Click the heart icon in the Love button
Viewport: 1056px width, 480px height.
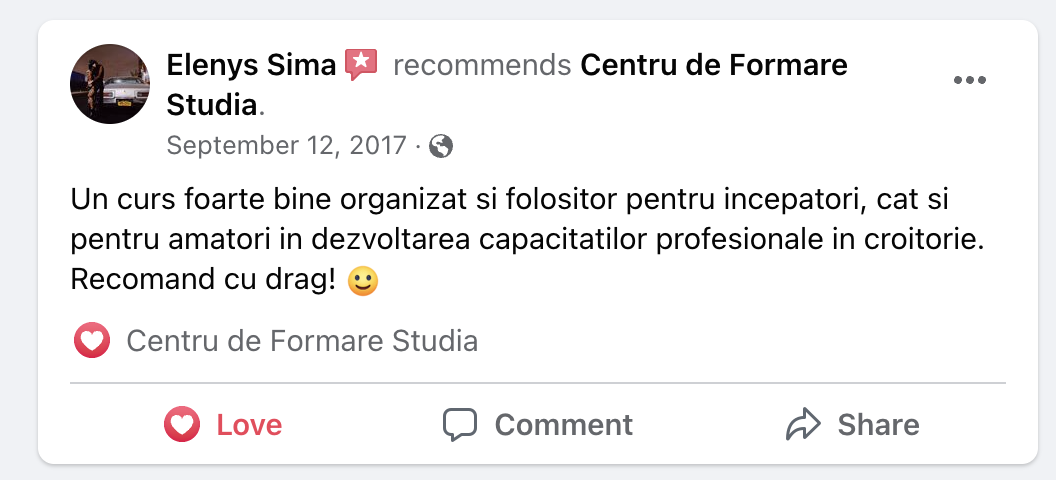(181, 425)
